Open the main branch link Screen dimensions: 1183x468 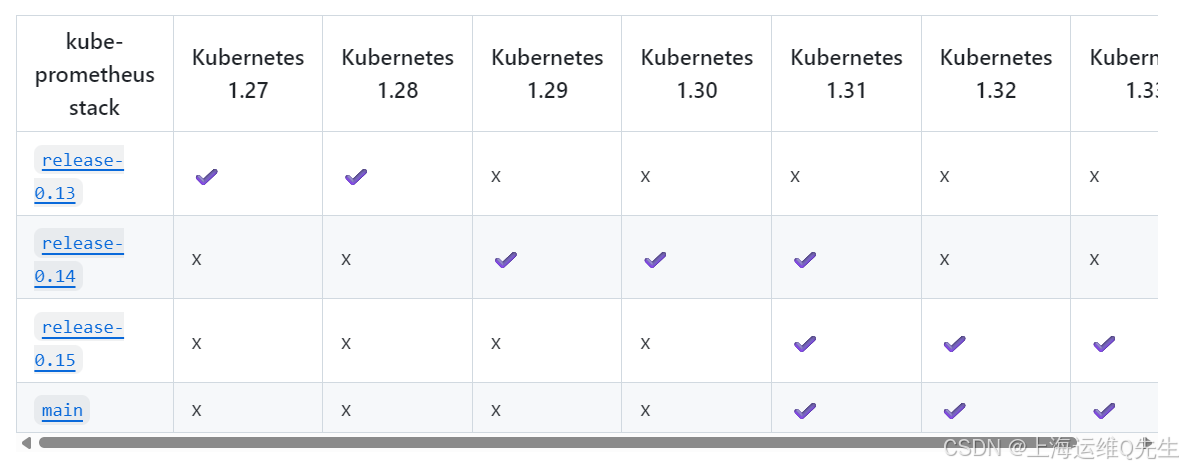62,411
